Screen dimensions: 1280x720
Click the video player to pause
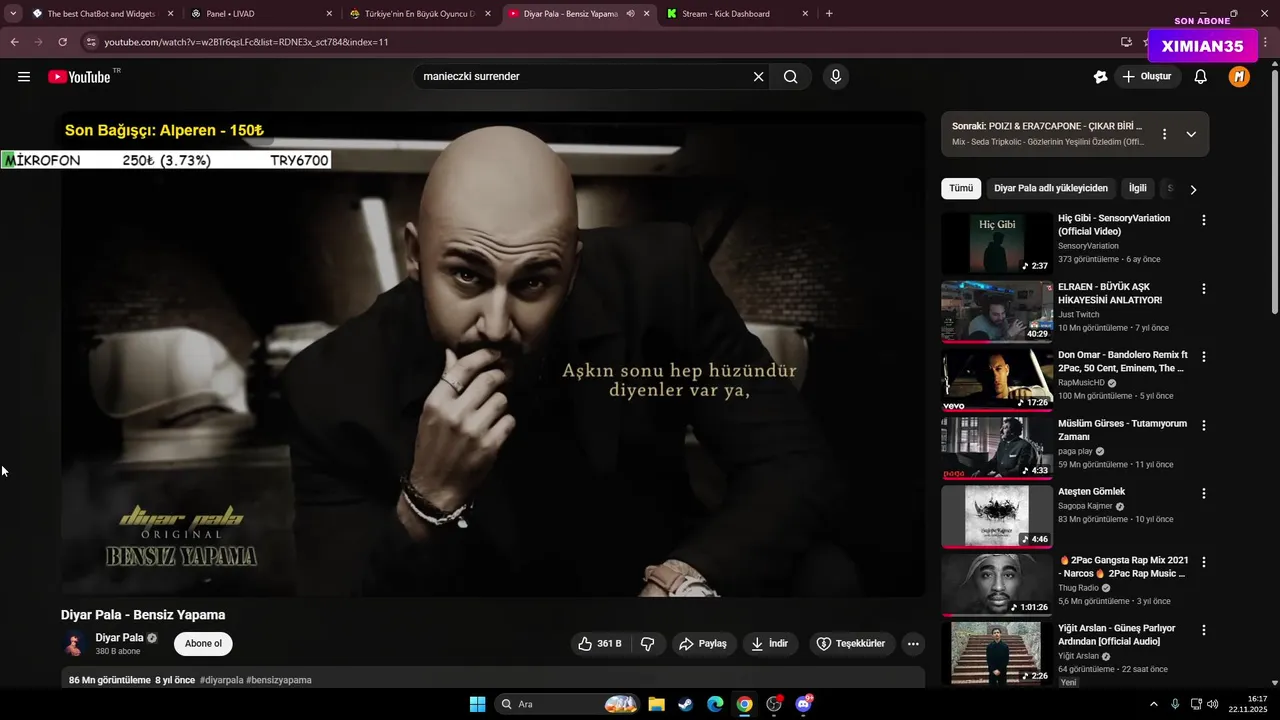(x=493, y=354)
